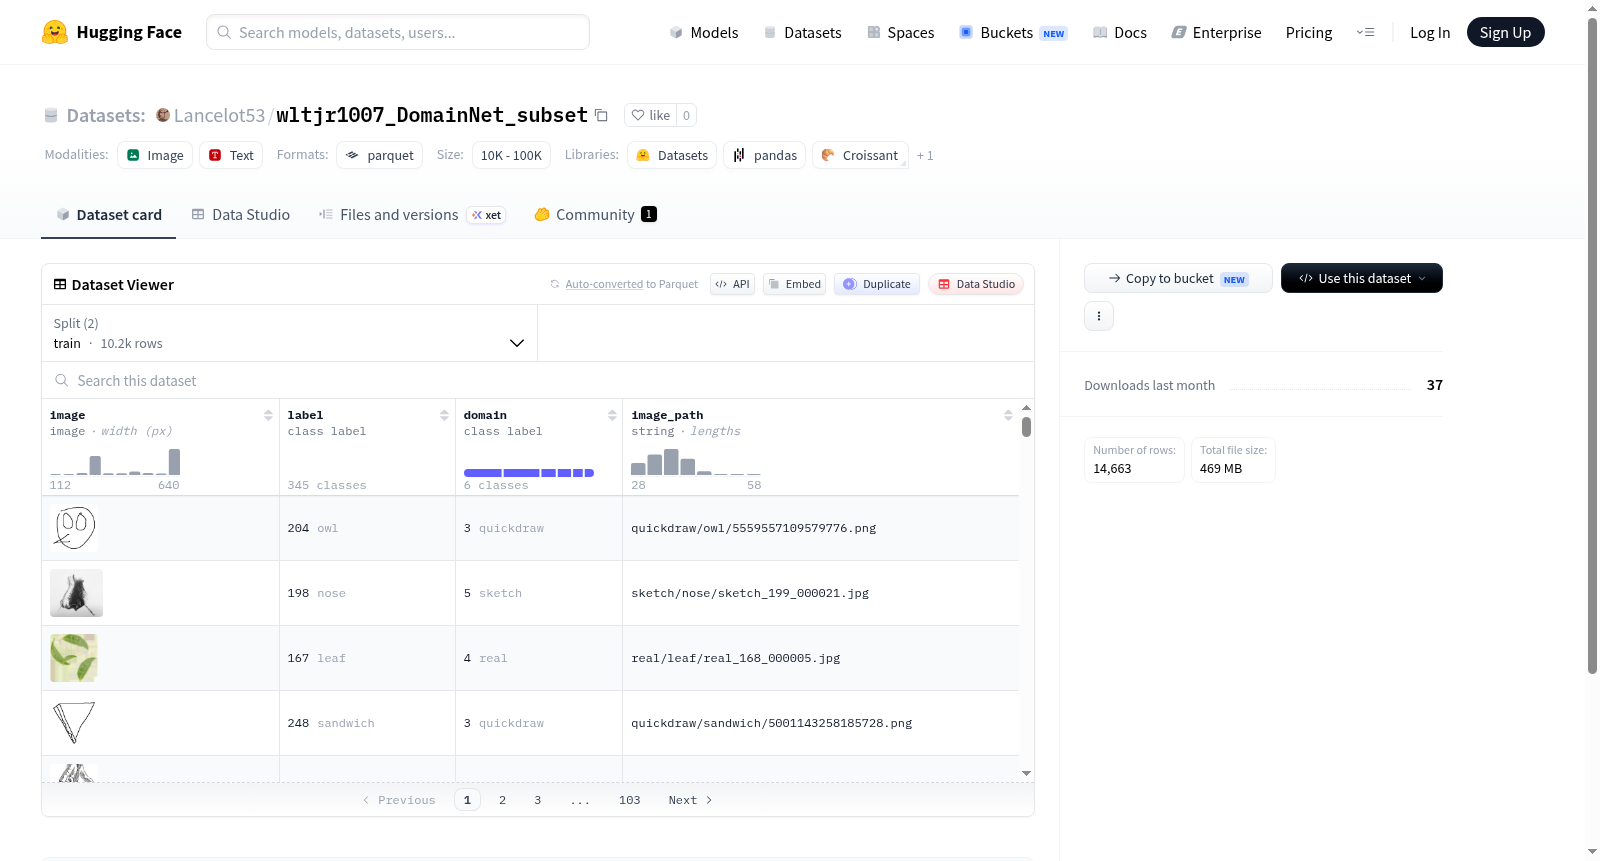The image size is (1600, 861).
Task: Click the heart like icon
Action: pos(638,115)
